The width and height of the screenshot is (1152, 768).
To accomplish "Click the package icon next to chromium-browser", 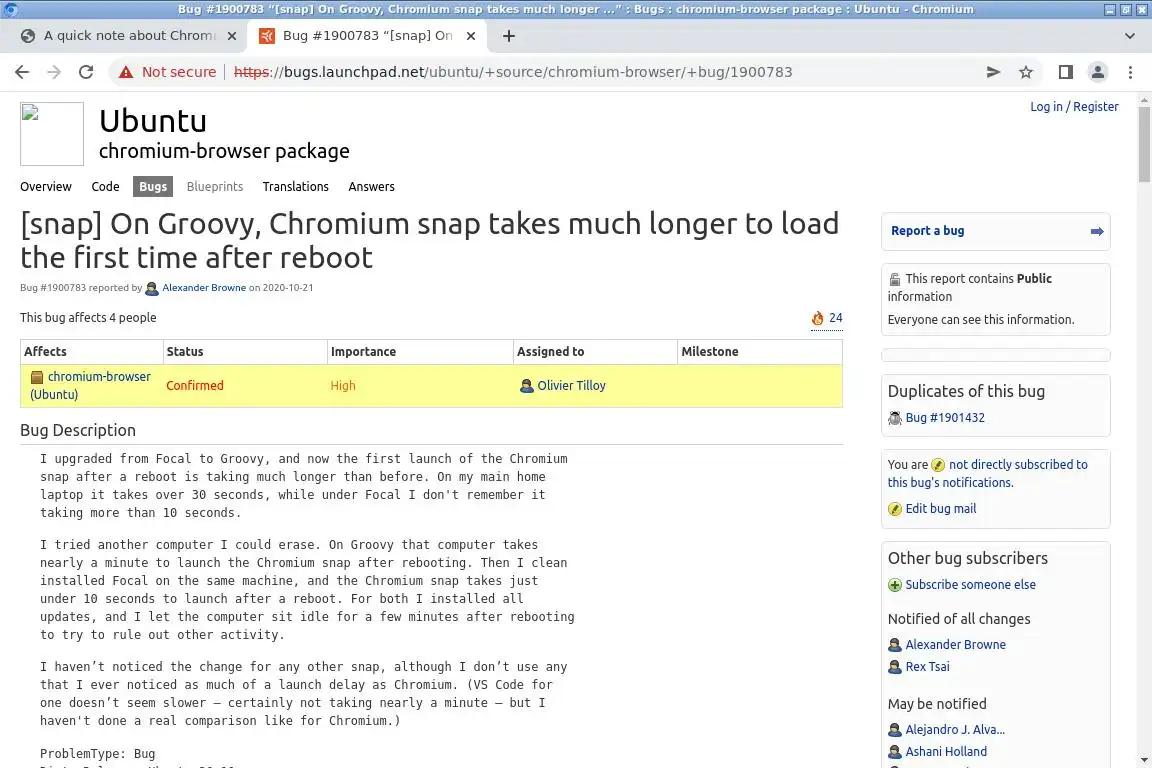I will point(37,378).
